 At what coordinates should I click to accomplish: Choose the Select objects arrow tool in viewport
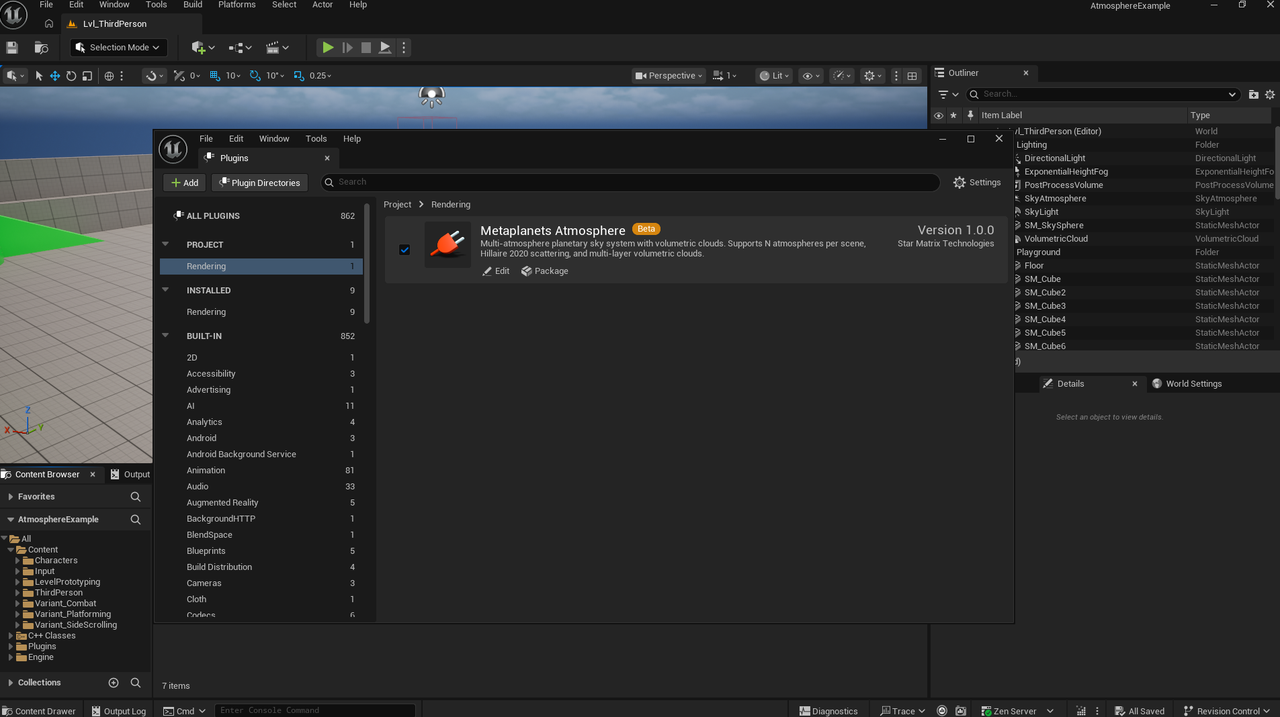tap(39, 75)
